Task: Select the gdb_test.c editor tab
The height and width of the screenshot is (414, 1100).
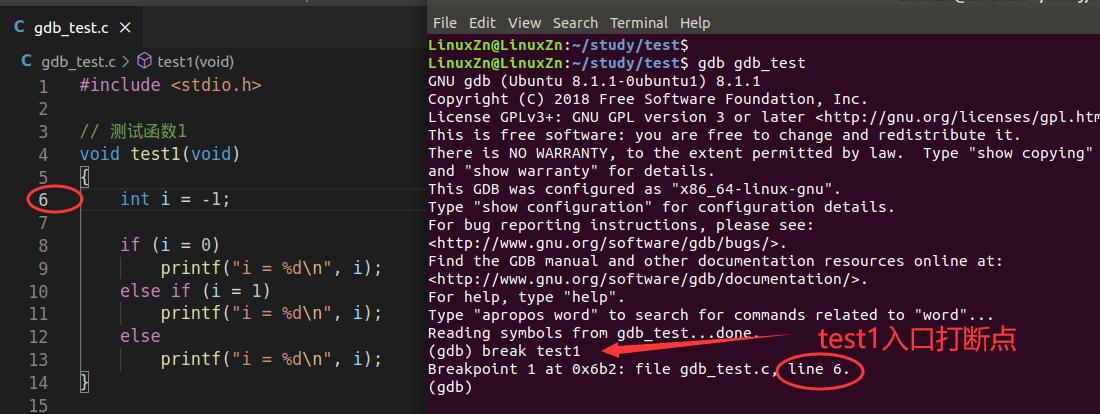Action: 72,26
